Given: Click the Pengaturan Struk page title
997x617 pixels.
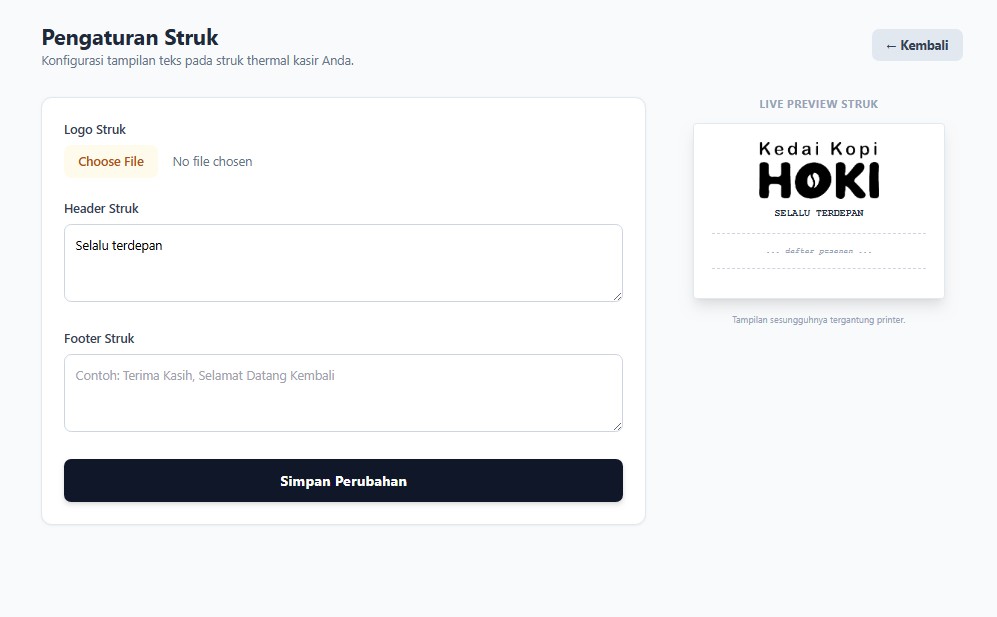Looking at the screenshot, I should coord(130,38).
